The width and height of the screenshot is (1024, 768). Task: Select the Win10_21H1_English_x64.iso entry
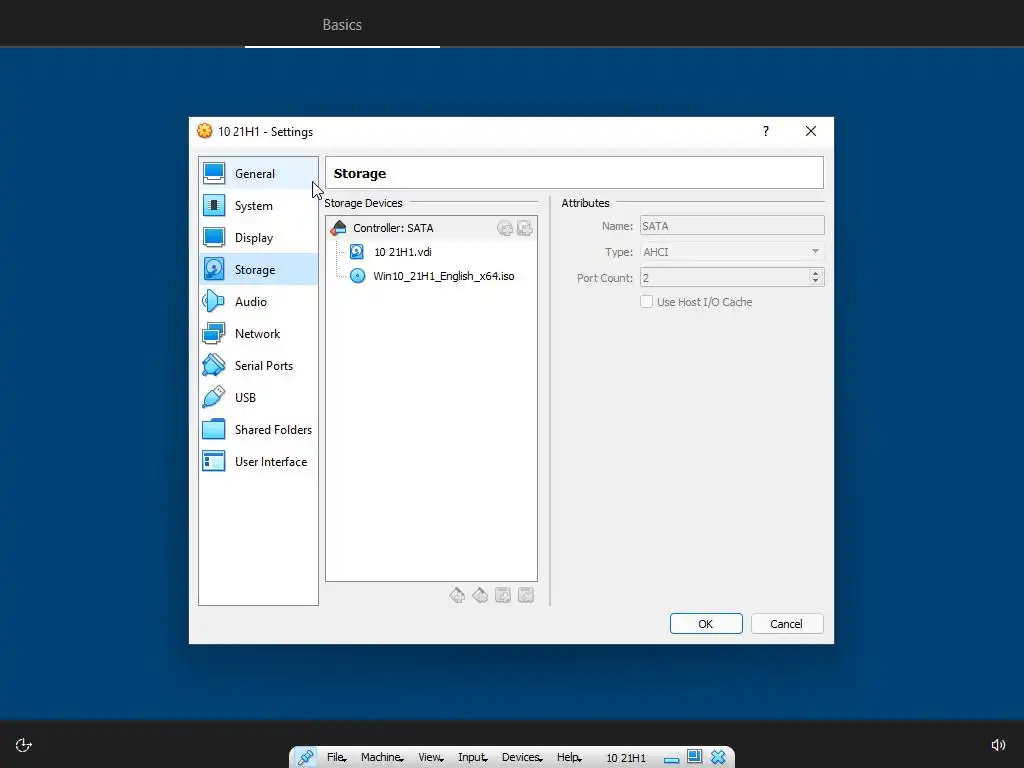tap(443, 276)
